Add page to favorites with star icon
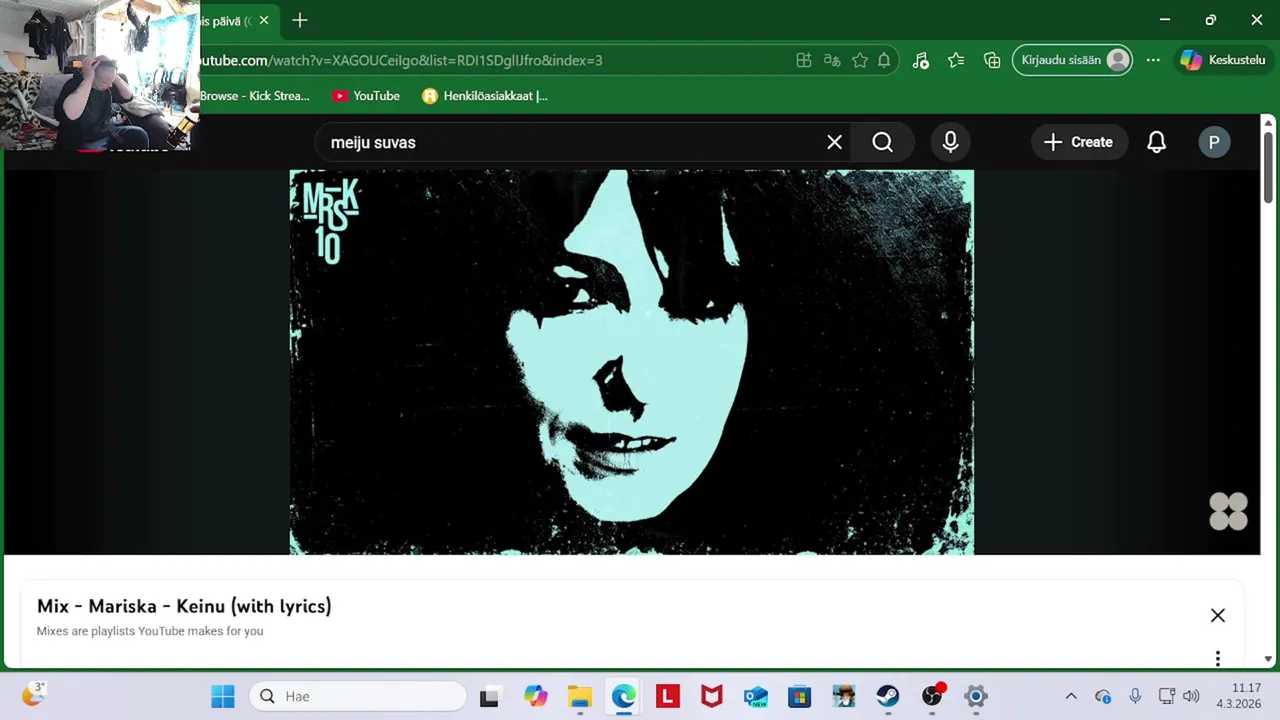 pyautogui.click(x=860, y=60)
